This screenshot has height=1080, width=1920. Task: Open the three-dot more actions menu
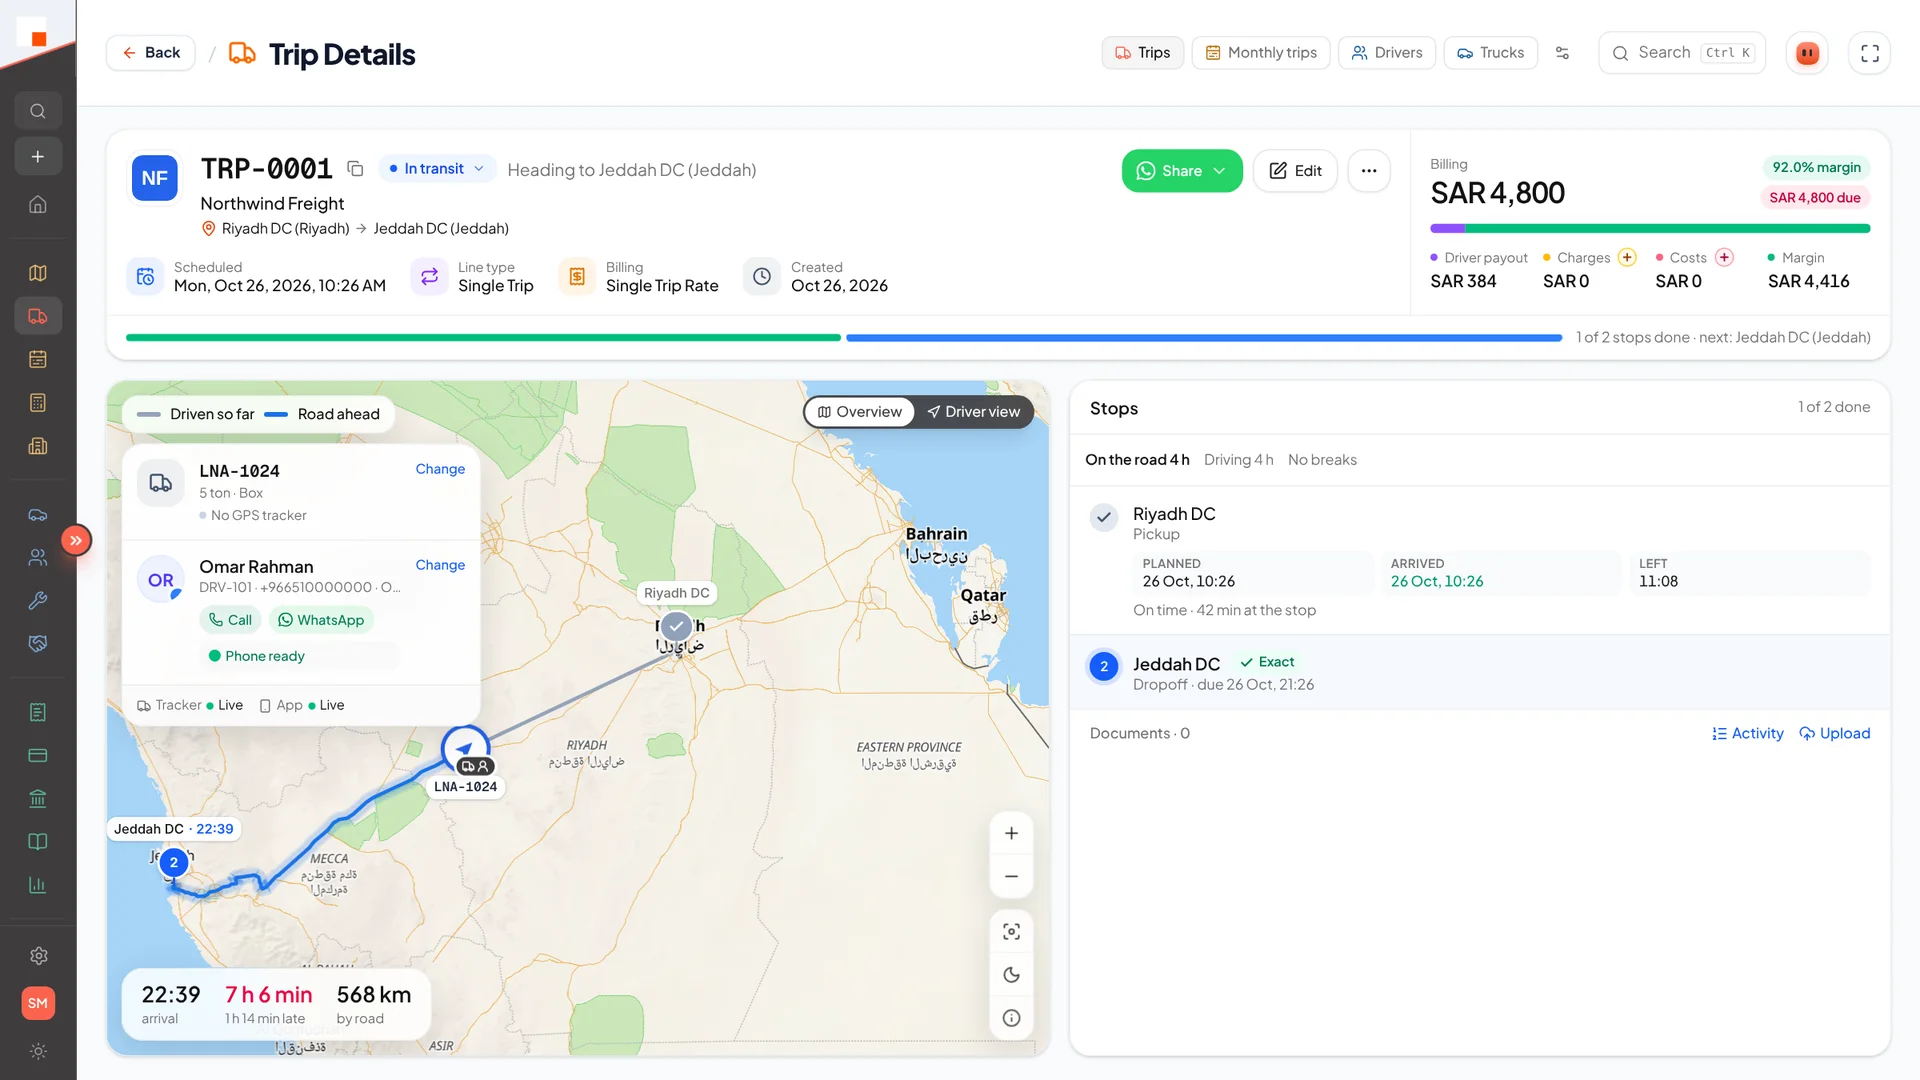(1369, 171)
